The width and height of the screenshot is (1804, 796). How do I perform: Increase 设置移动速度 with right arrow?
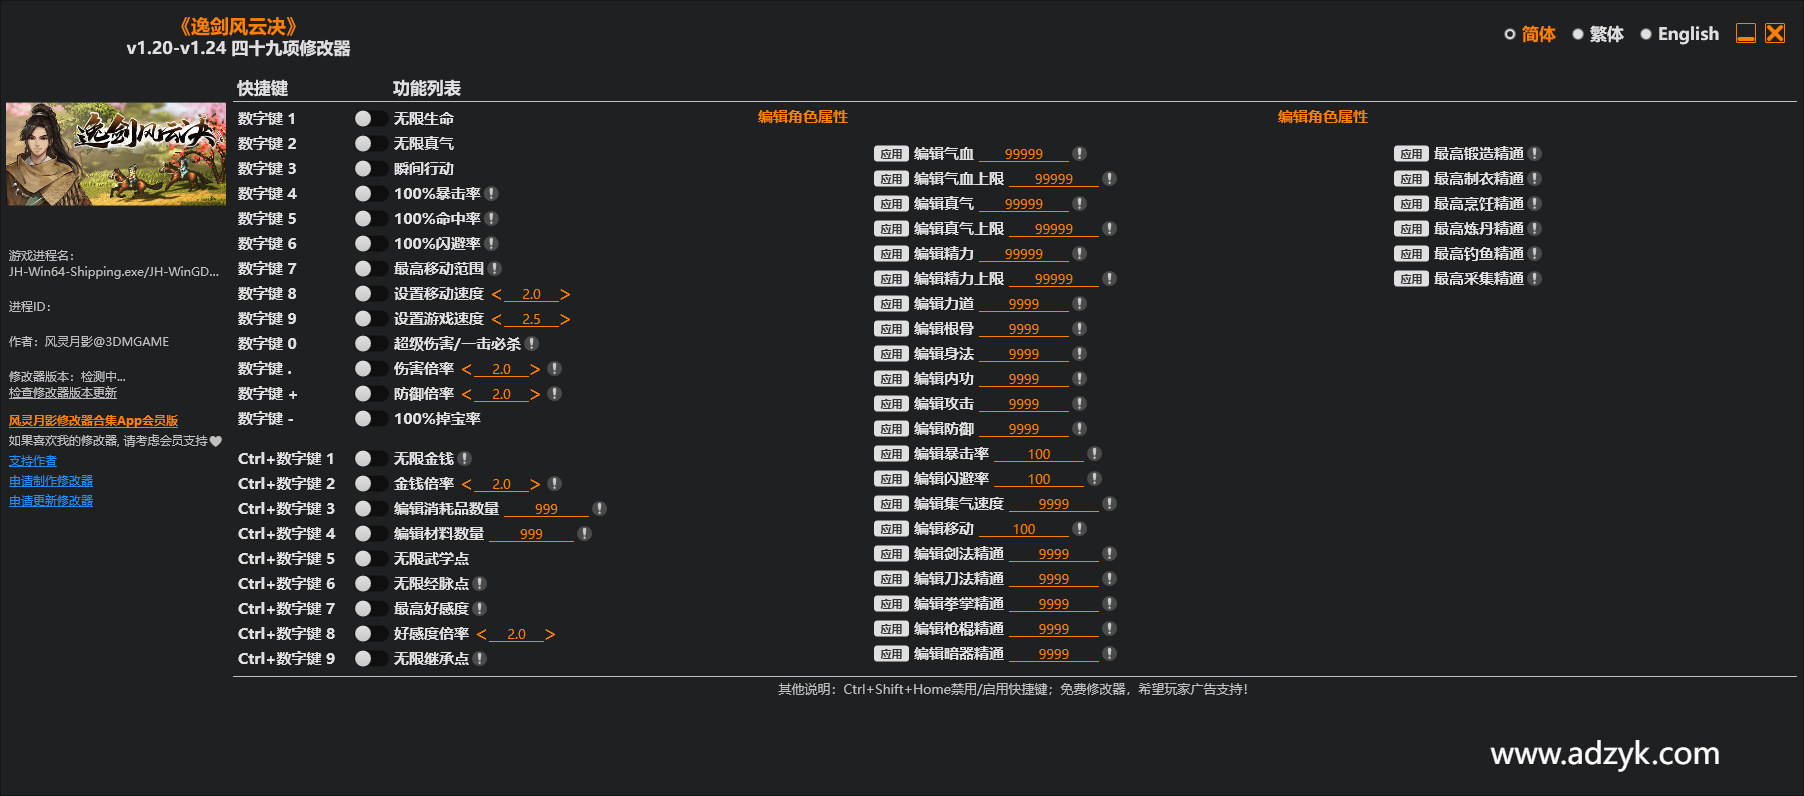coord(565,294)
